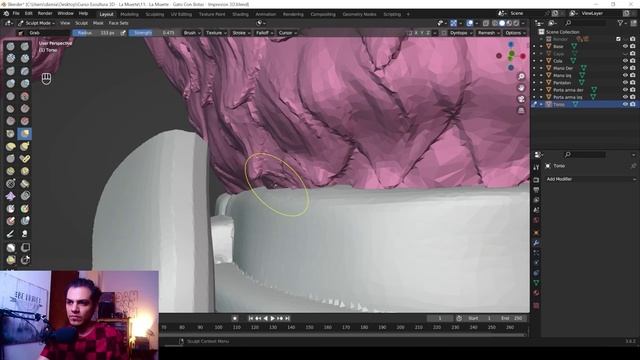The height and width of the screenshot is (360, 640).
Task: Enable solid viewport shading mode
Action: (502, 23)
